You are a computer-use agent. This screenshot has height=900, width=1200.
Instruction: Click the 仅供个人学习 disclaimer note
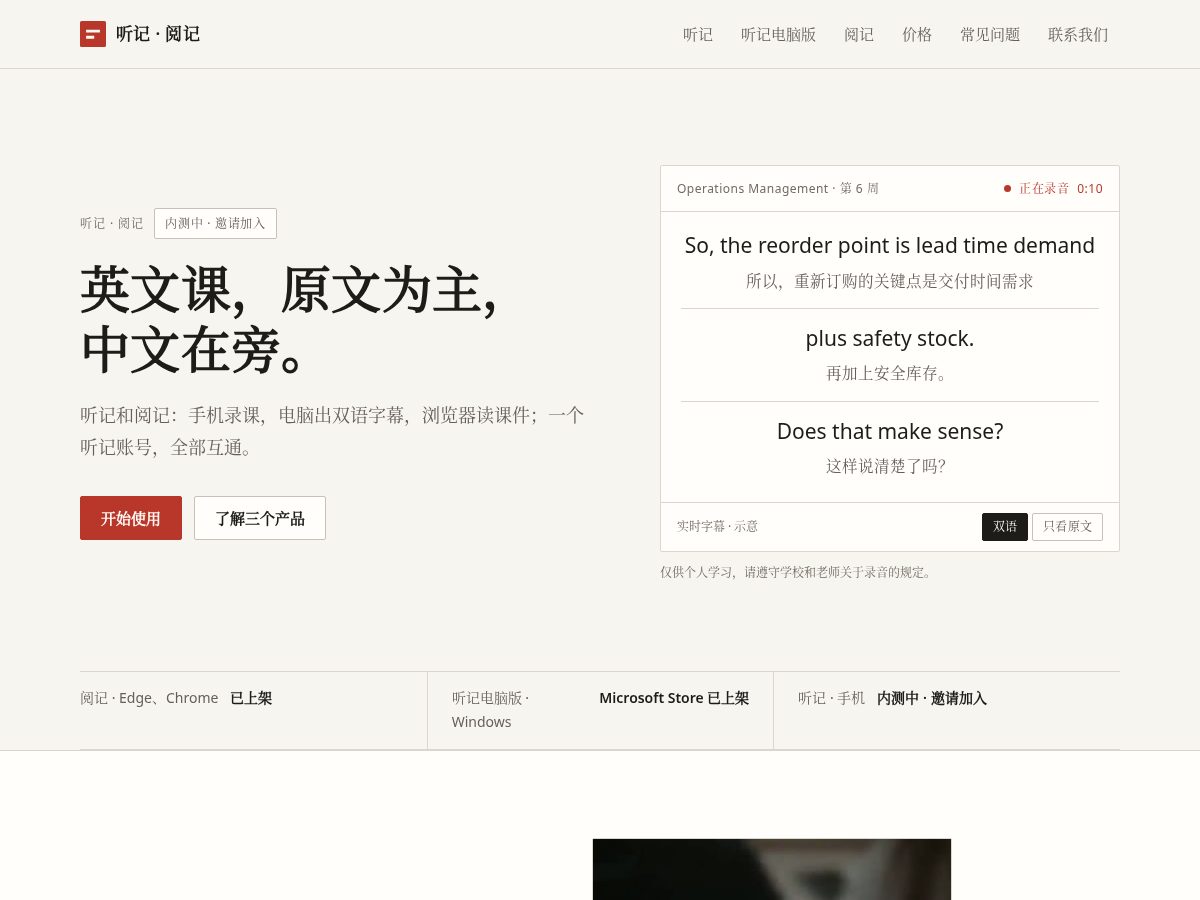[798, 572]
